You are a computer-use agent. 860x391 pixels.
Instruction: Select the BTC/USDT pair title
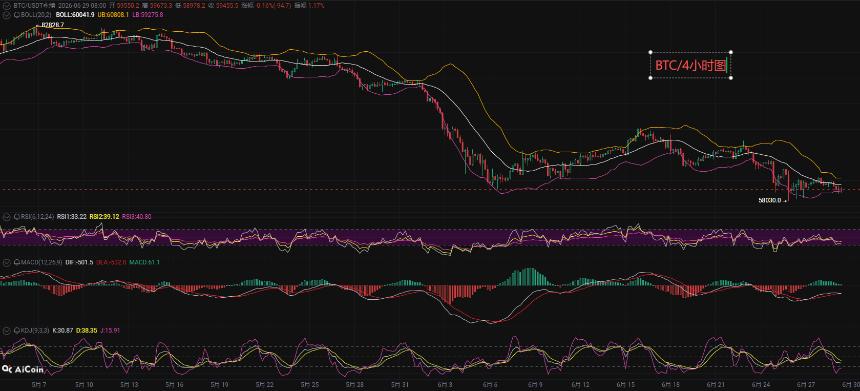35,5
